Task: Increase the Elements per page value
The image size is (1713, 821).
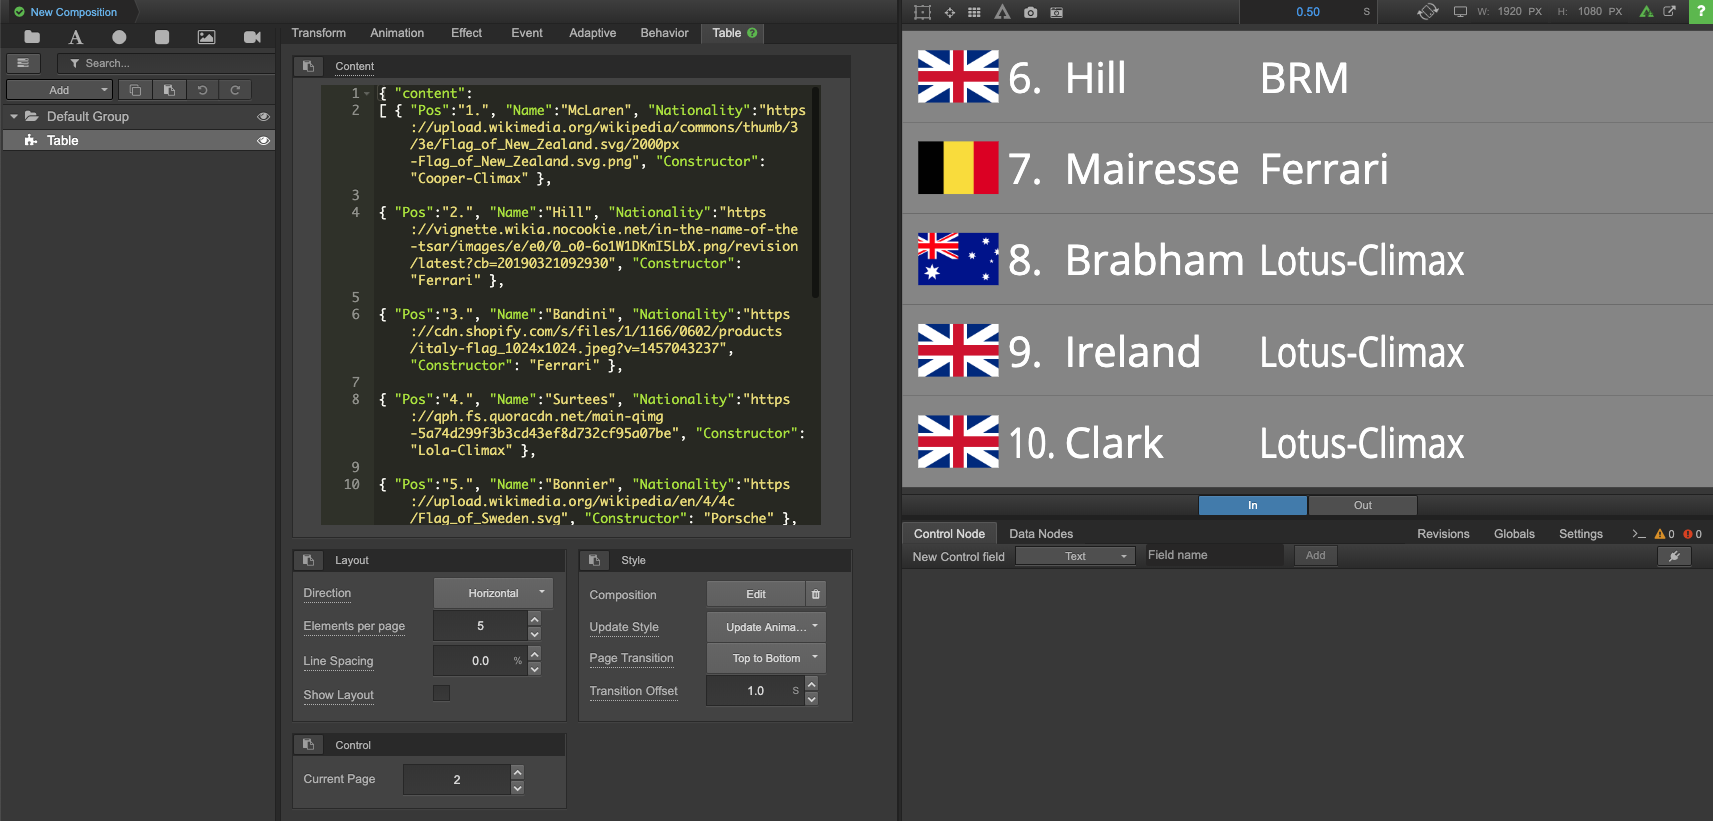Action: 534,619
